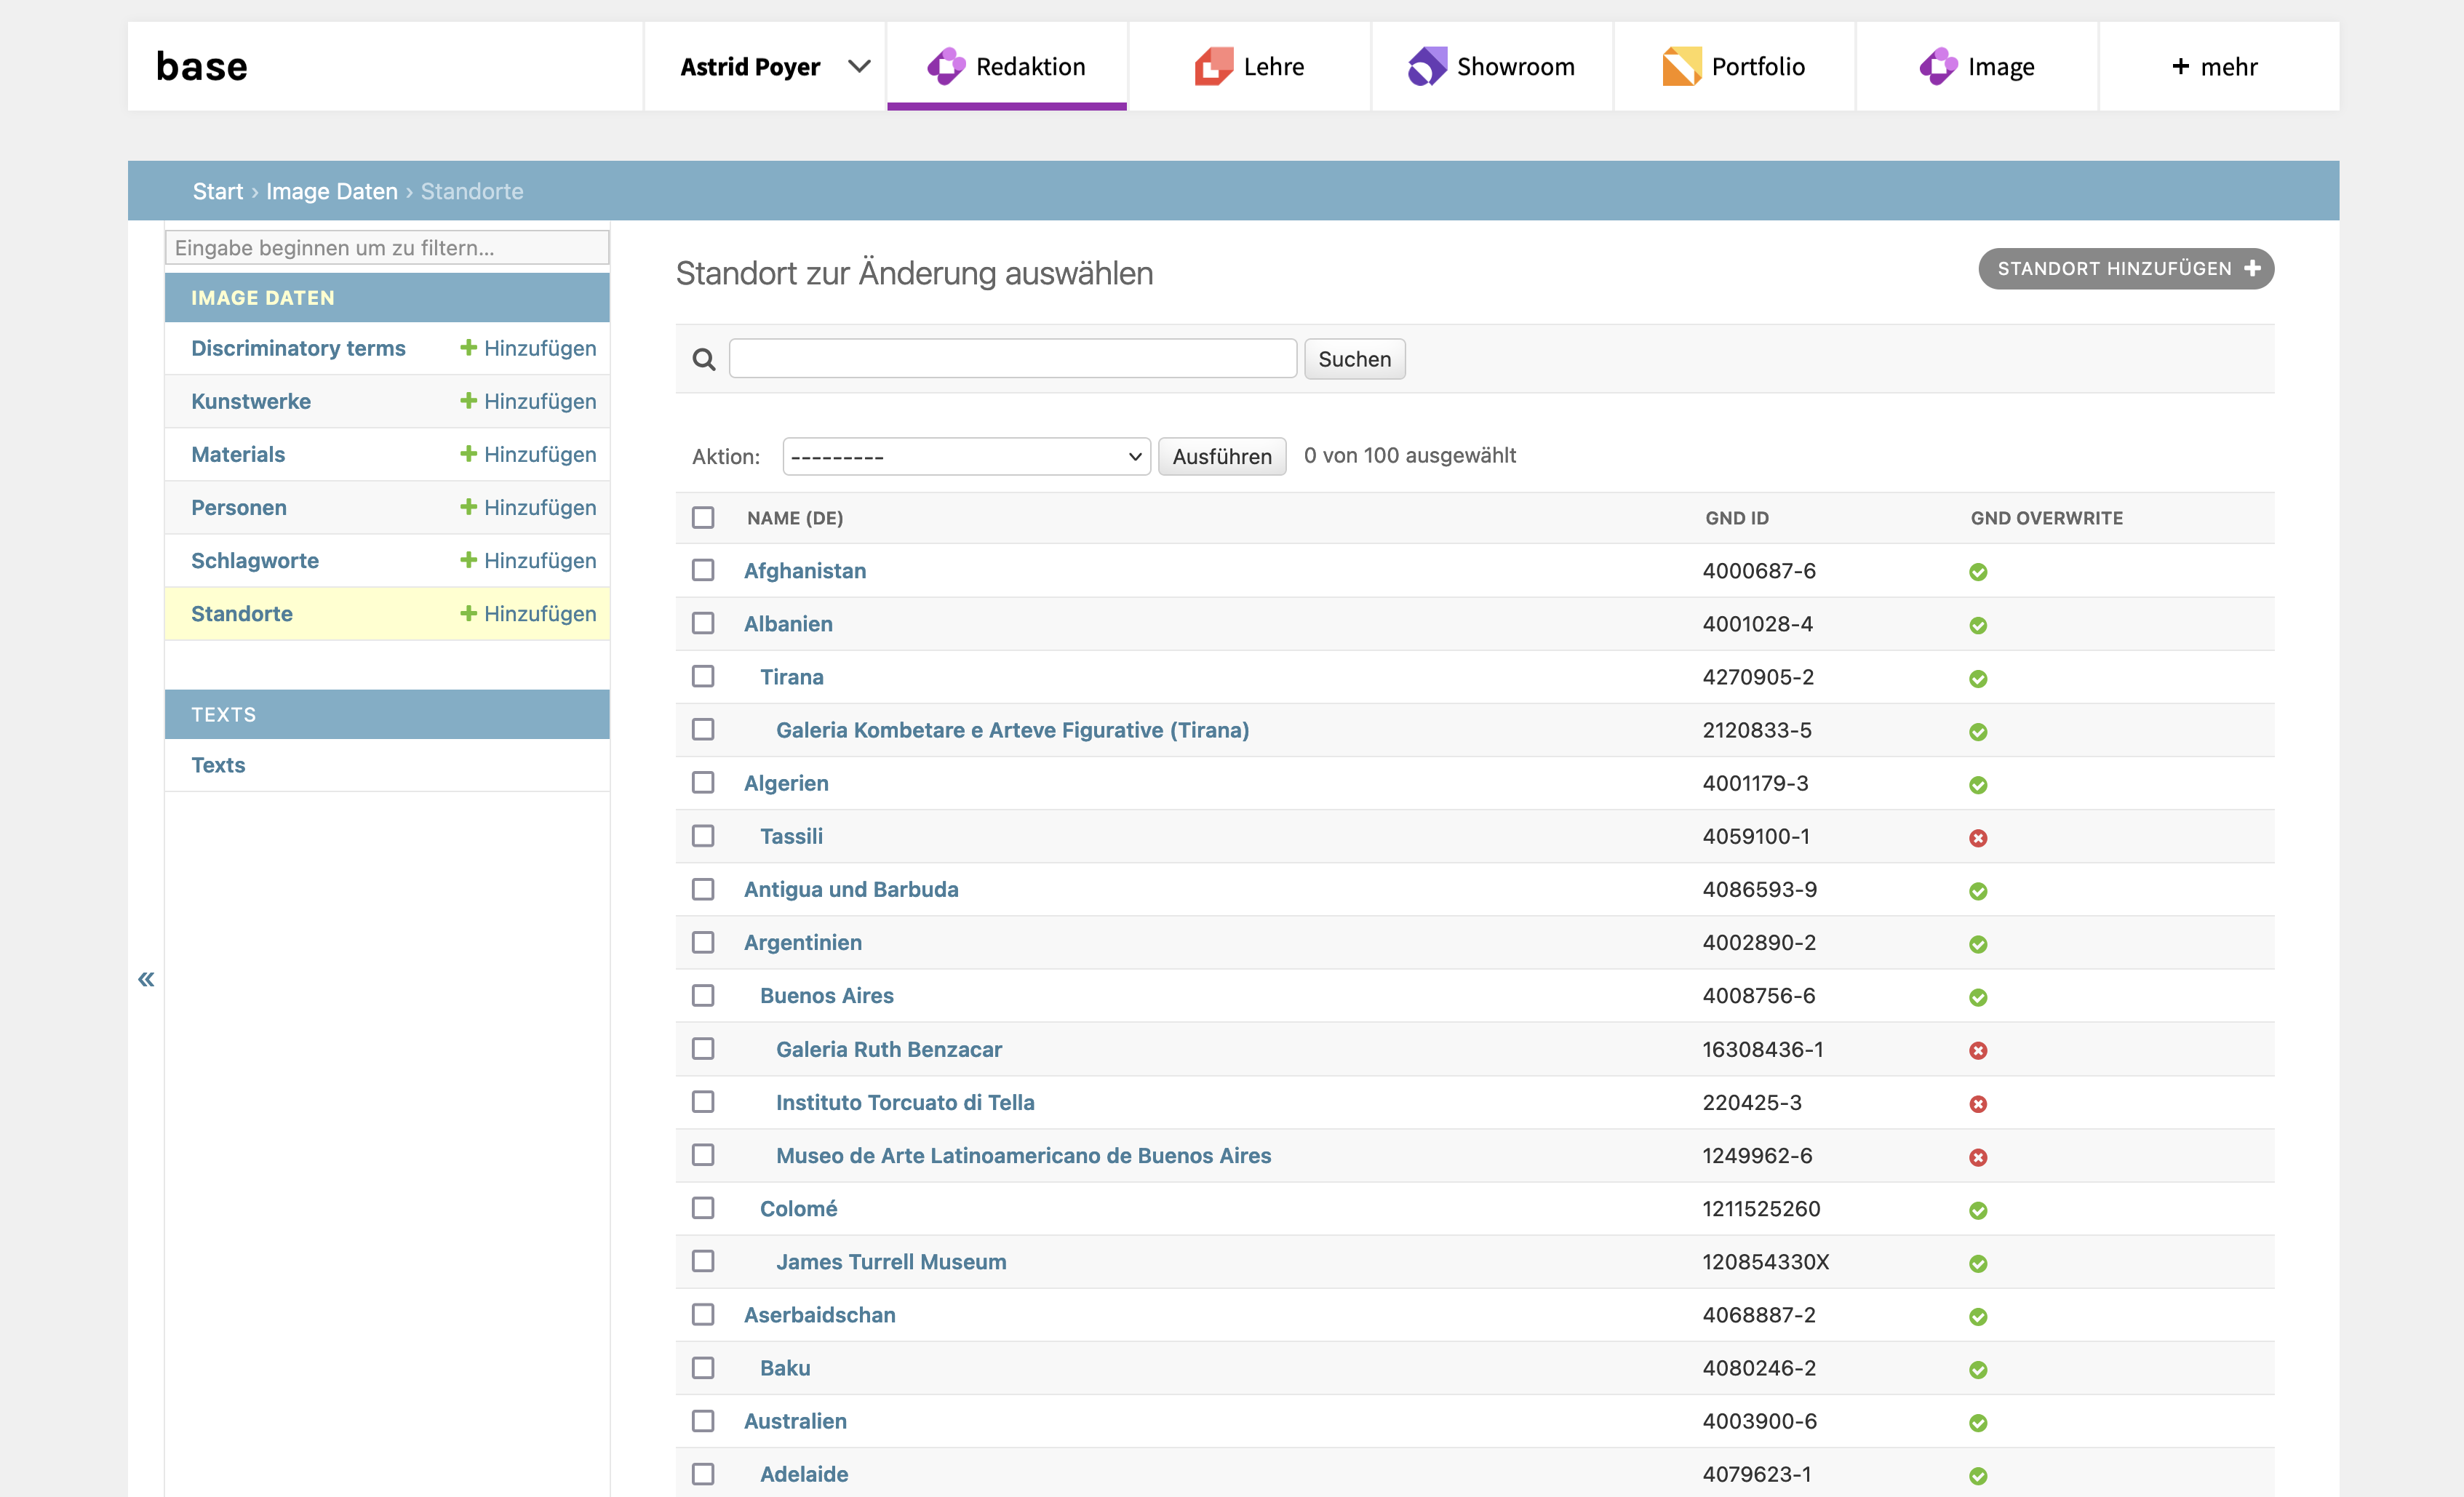Open Standorte in the sidebar
The height and width of the screenshot is (1497, 2464).
[x=242, y=613]
